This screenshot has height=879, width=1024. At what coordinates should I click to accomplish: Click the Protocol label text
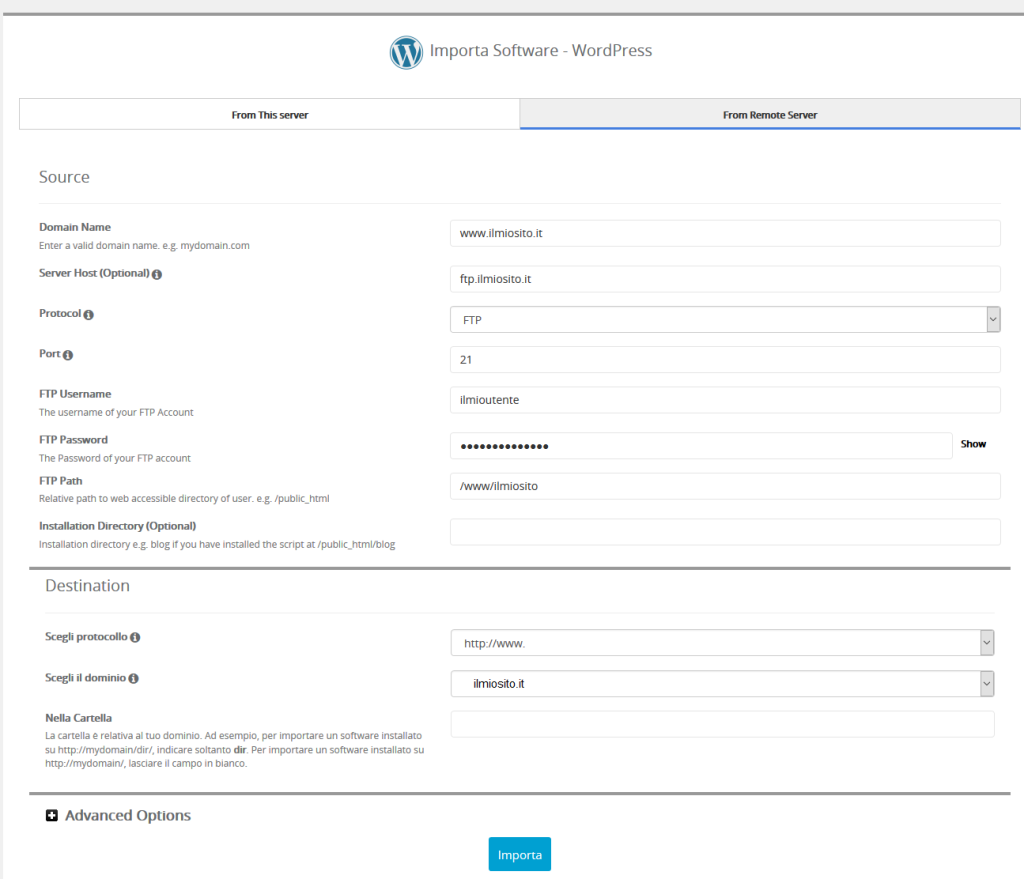coord(60,313)
